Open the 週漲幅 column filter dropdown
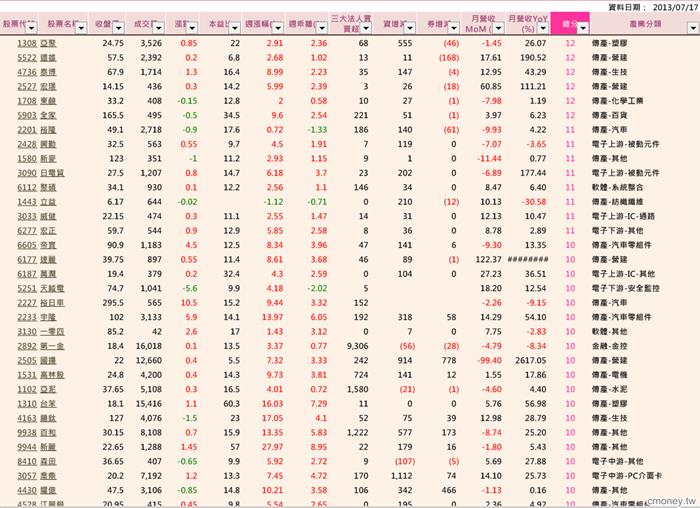700x508 pixels. (x=278, y=28)
